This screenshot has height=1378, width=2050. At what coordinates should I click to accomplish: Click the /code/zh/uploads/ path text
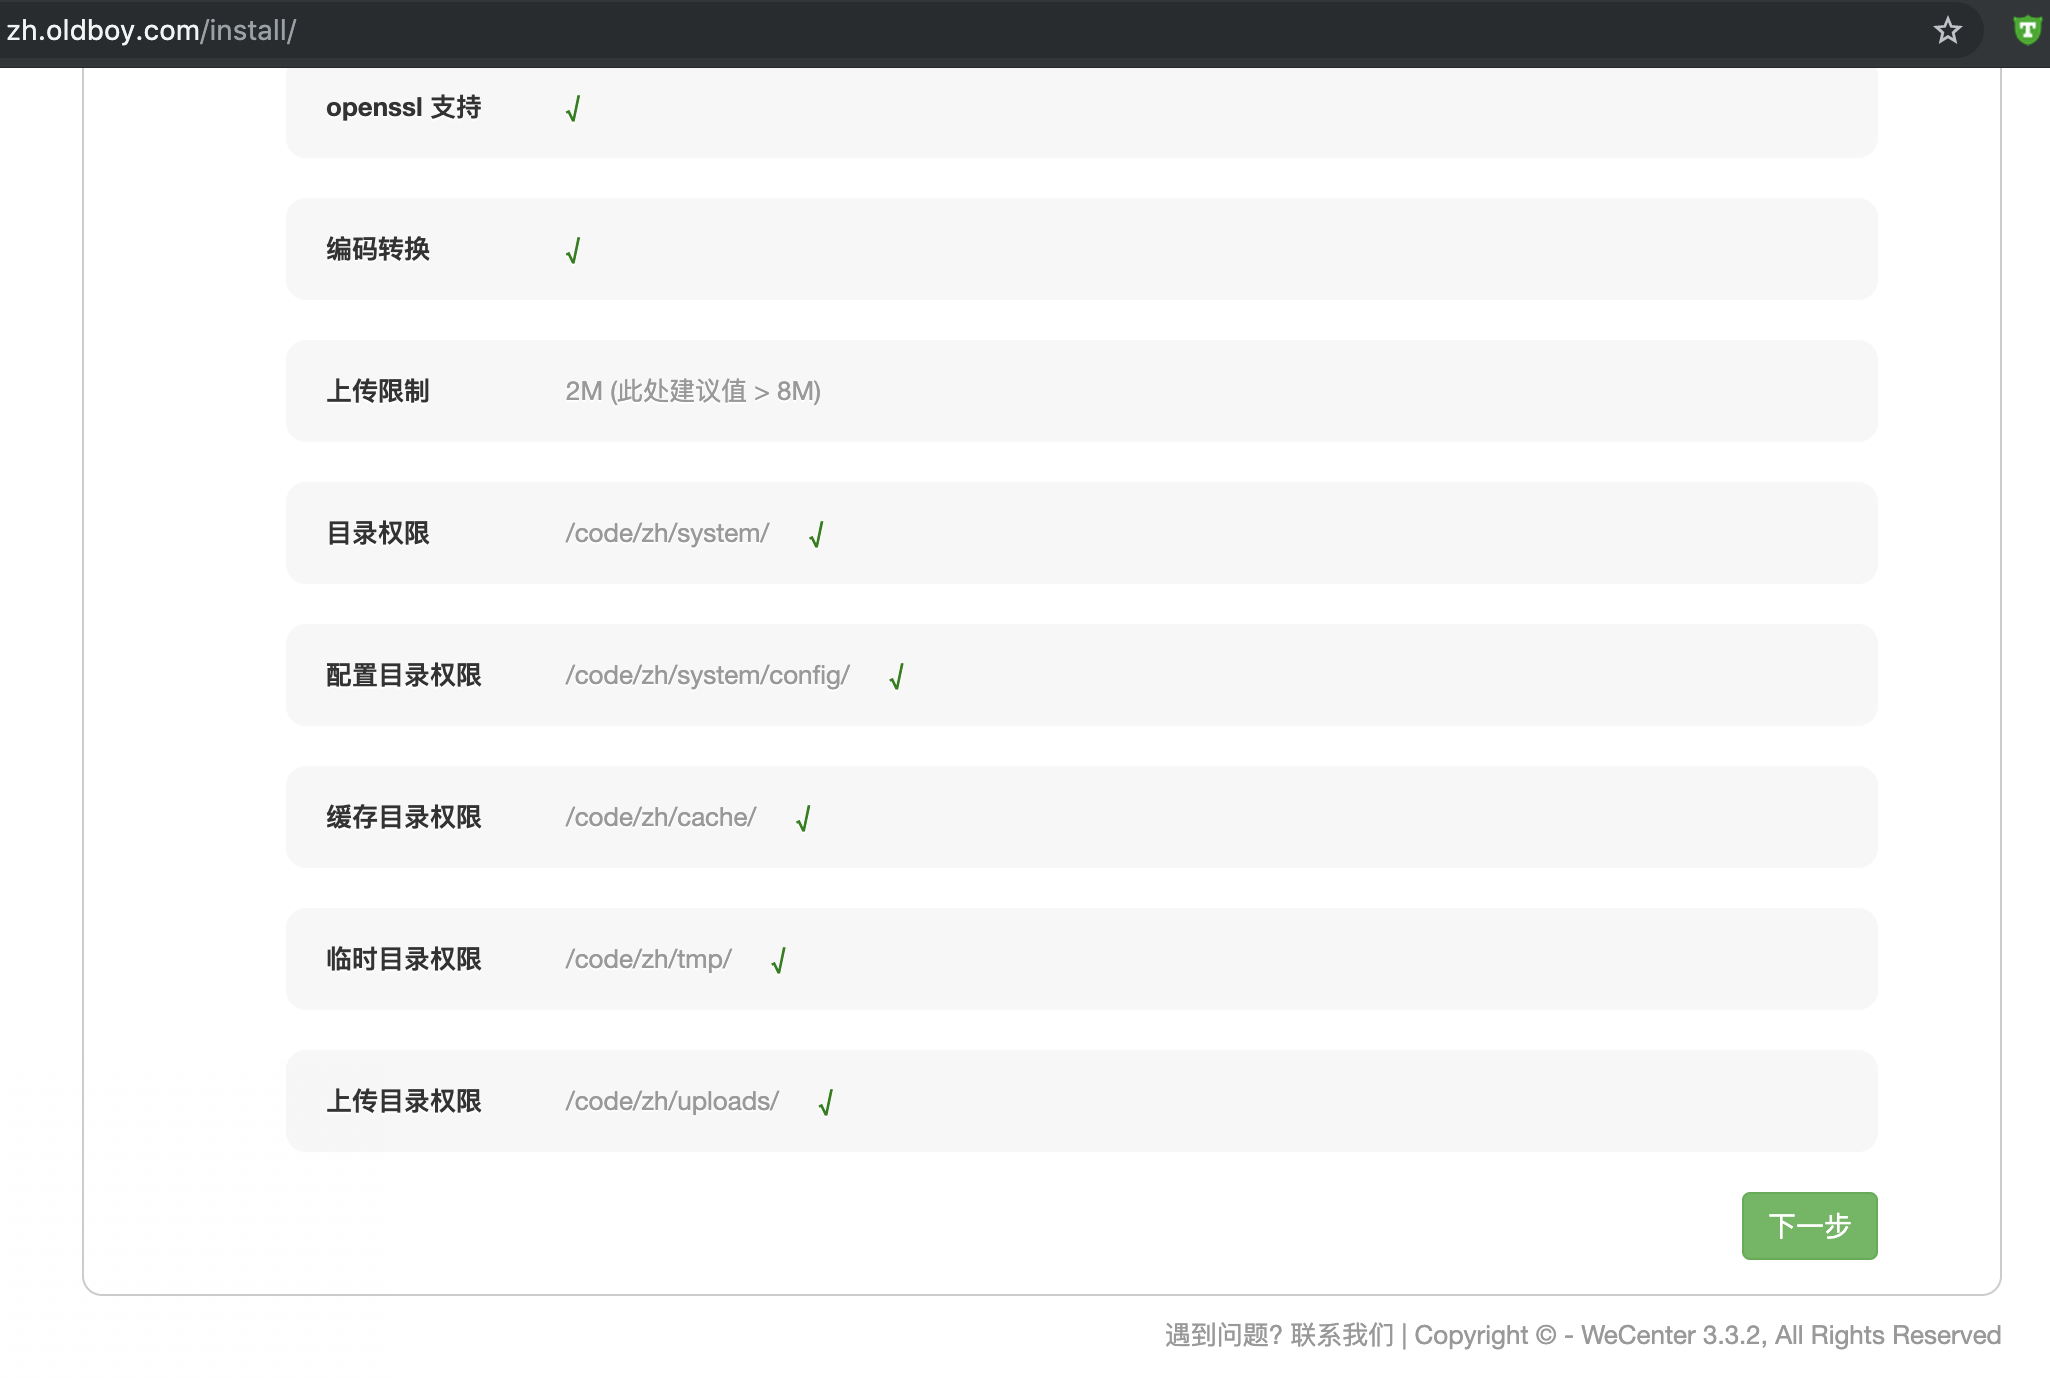[x=671, y=1101]
